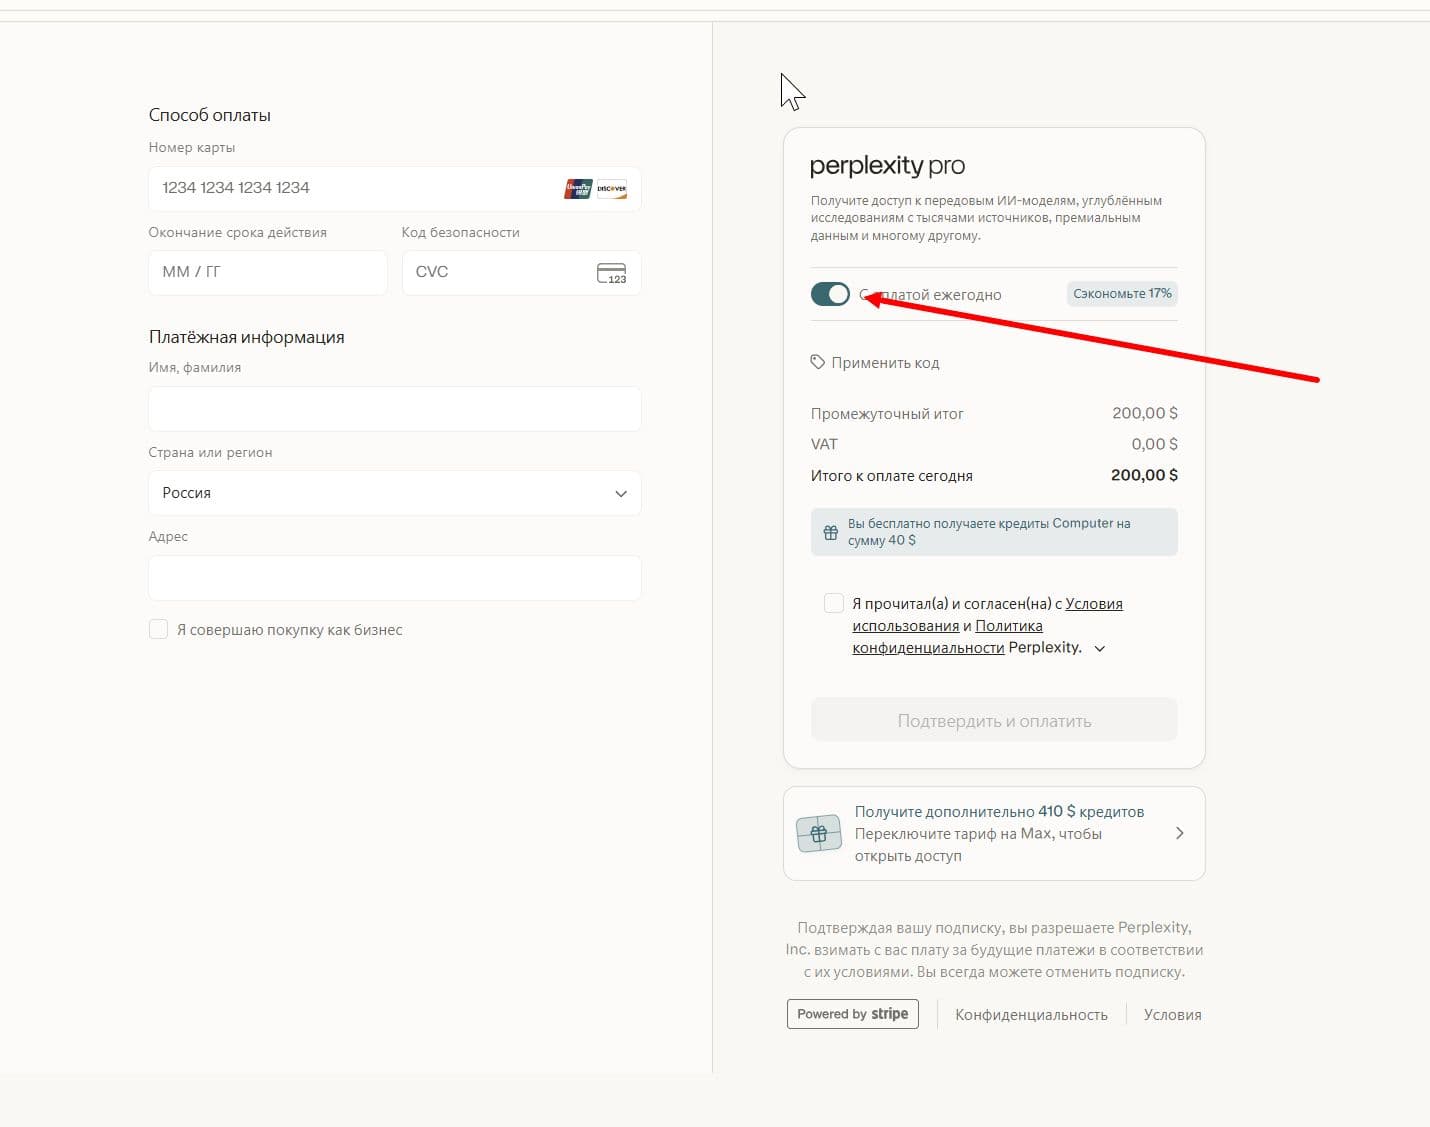This screenshot has height=1127, width=1430.
Task: Click the Адрес input field
Action: pos(394,578)
